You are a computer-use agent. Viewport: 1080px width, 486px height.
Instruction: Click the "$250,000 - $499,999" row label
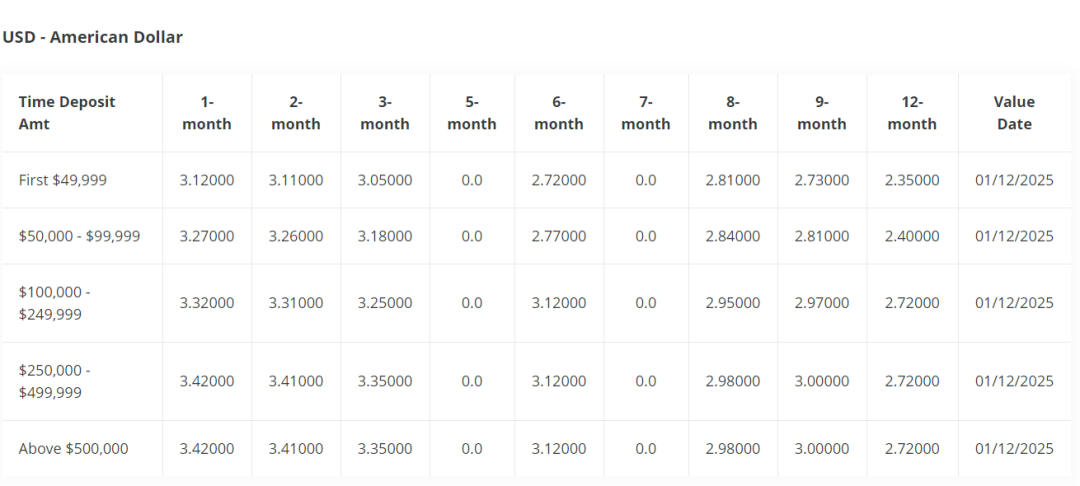pyautogui.click(x=55, y=381)
